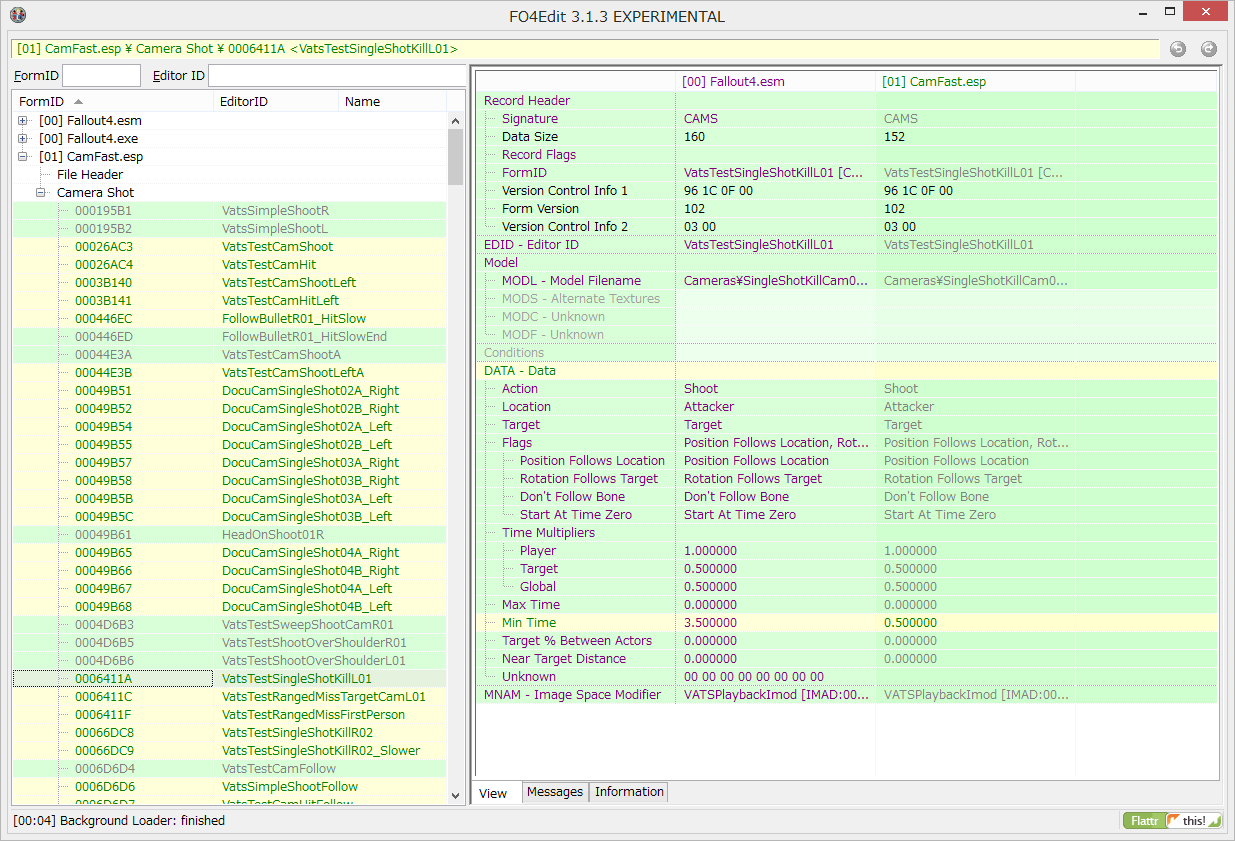Click the MODL - Model Filename row label
The height and width of the screenshot is (841, 1235).
coord(571,281)
